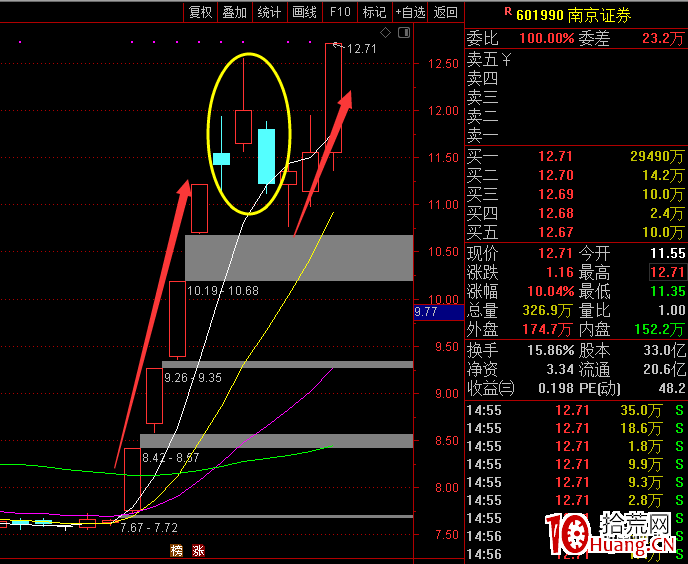The image size is (688, 564).
Task: Select the 画线 drawing tool
Action: 305,12
